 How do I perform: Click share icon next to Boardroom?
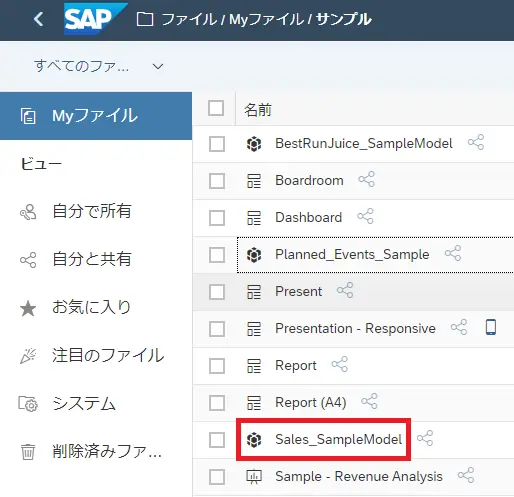coord(366,179)
